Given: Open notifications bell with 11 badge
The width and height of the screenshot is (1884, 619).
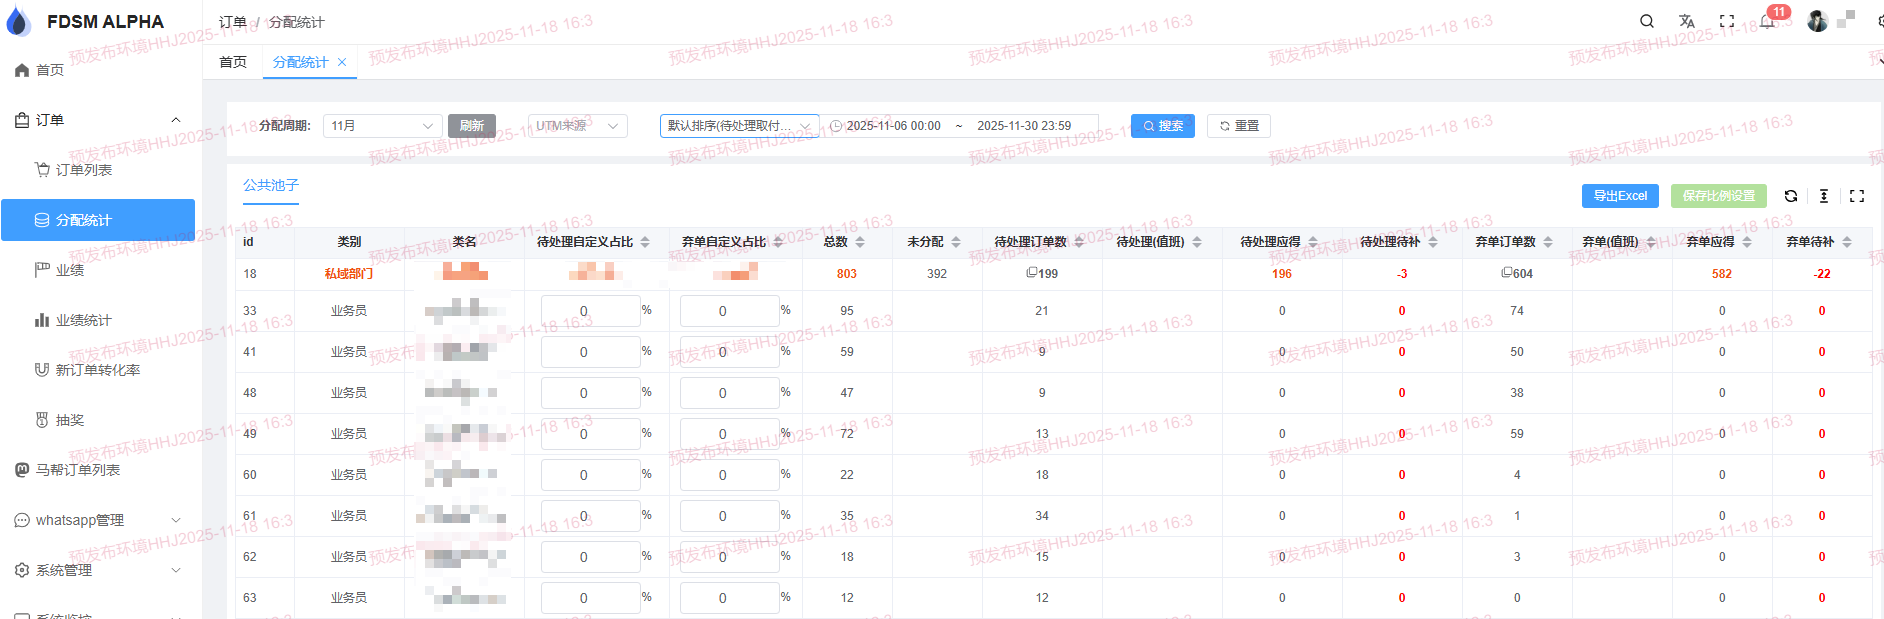Looking at the screenshot, I should coord(1767,21).
